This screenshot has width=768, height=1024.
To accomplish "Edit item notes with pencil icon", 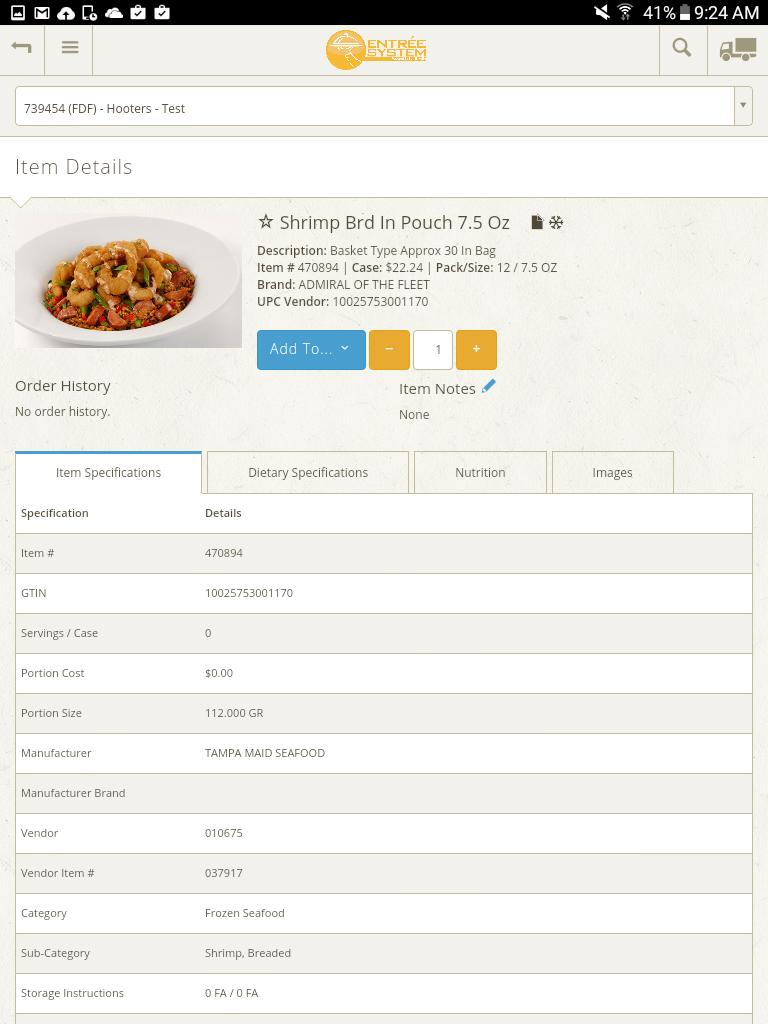I will click(x=488, y=387).
